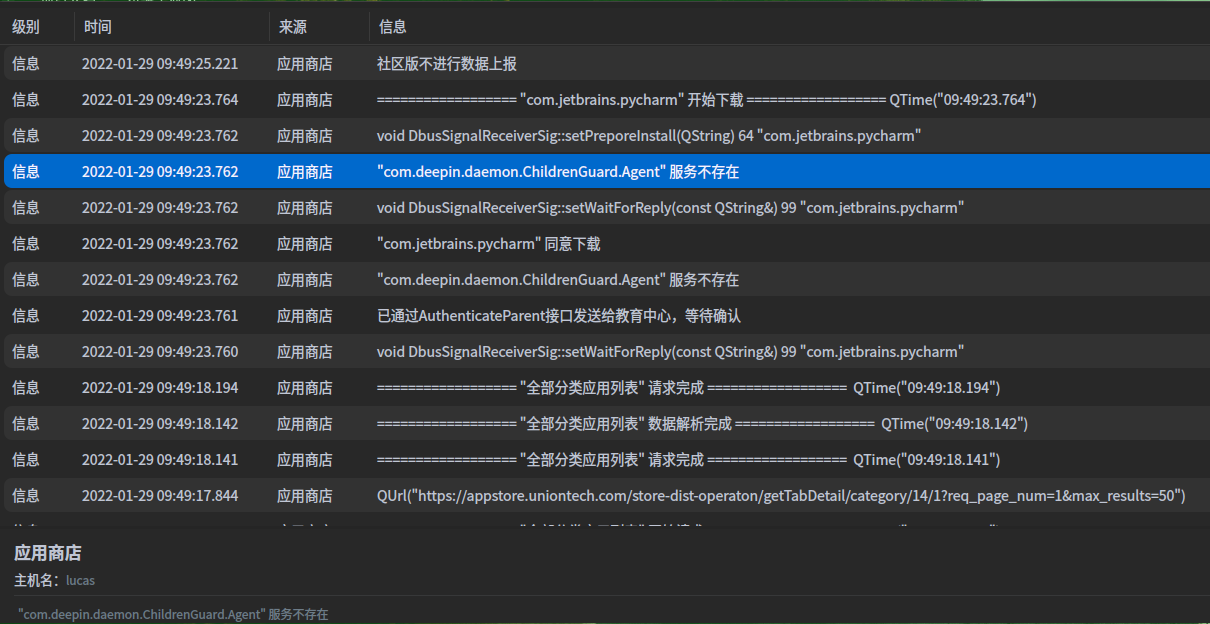Select the 全部分类应用列表 数据解析完成 message
The height and width of the screenshot is (624, 1210).
coord(702,424)
